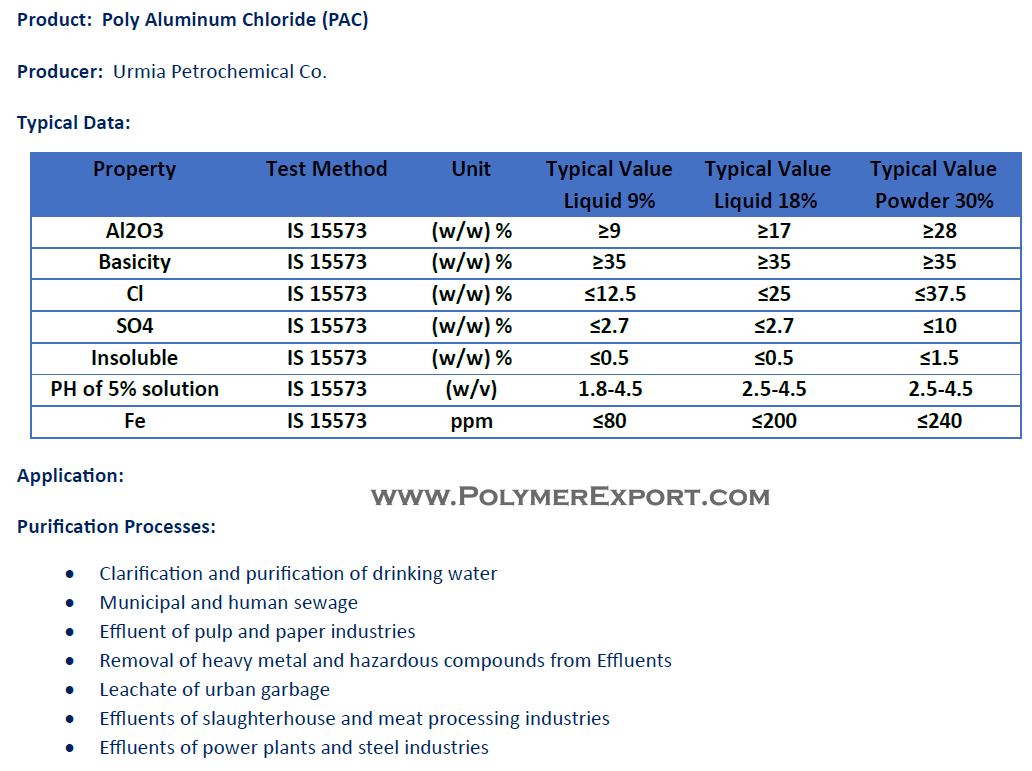Click the PH of 5% solution cell
This screenshot has height=771, width=1032.
[x=134, y=389]
